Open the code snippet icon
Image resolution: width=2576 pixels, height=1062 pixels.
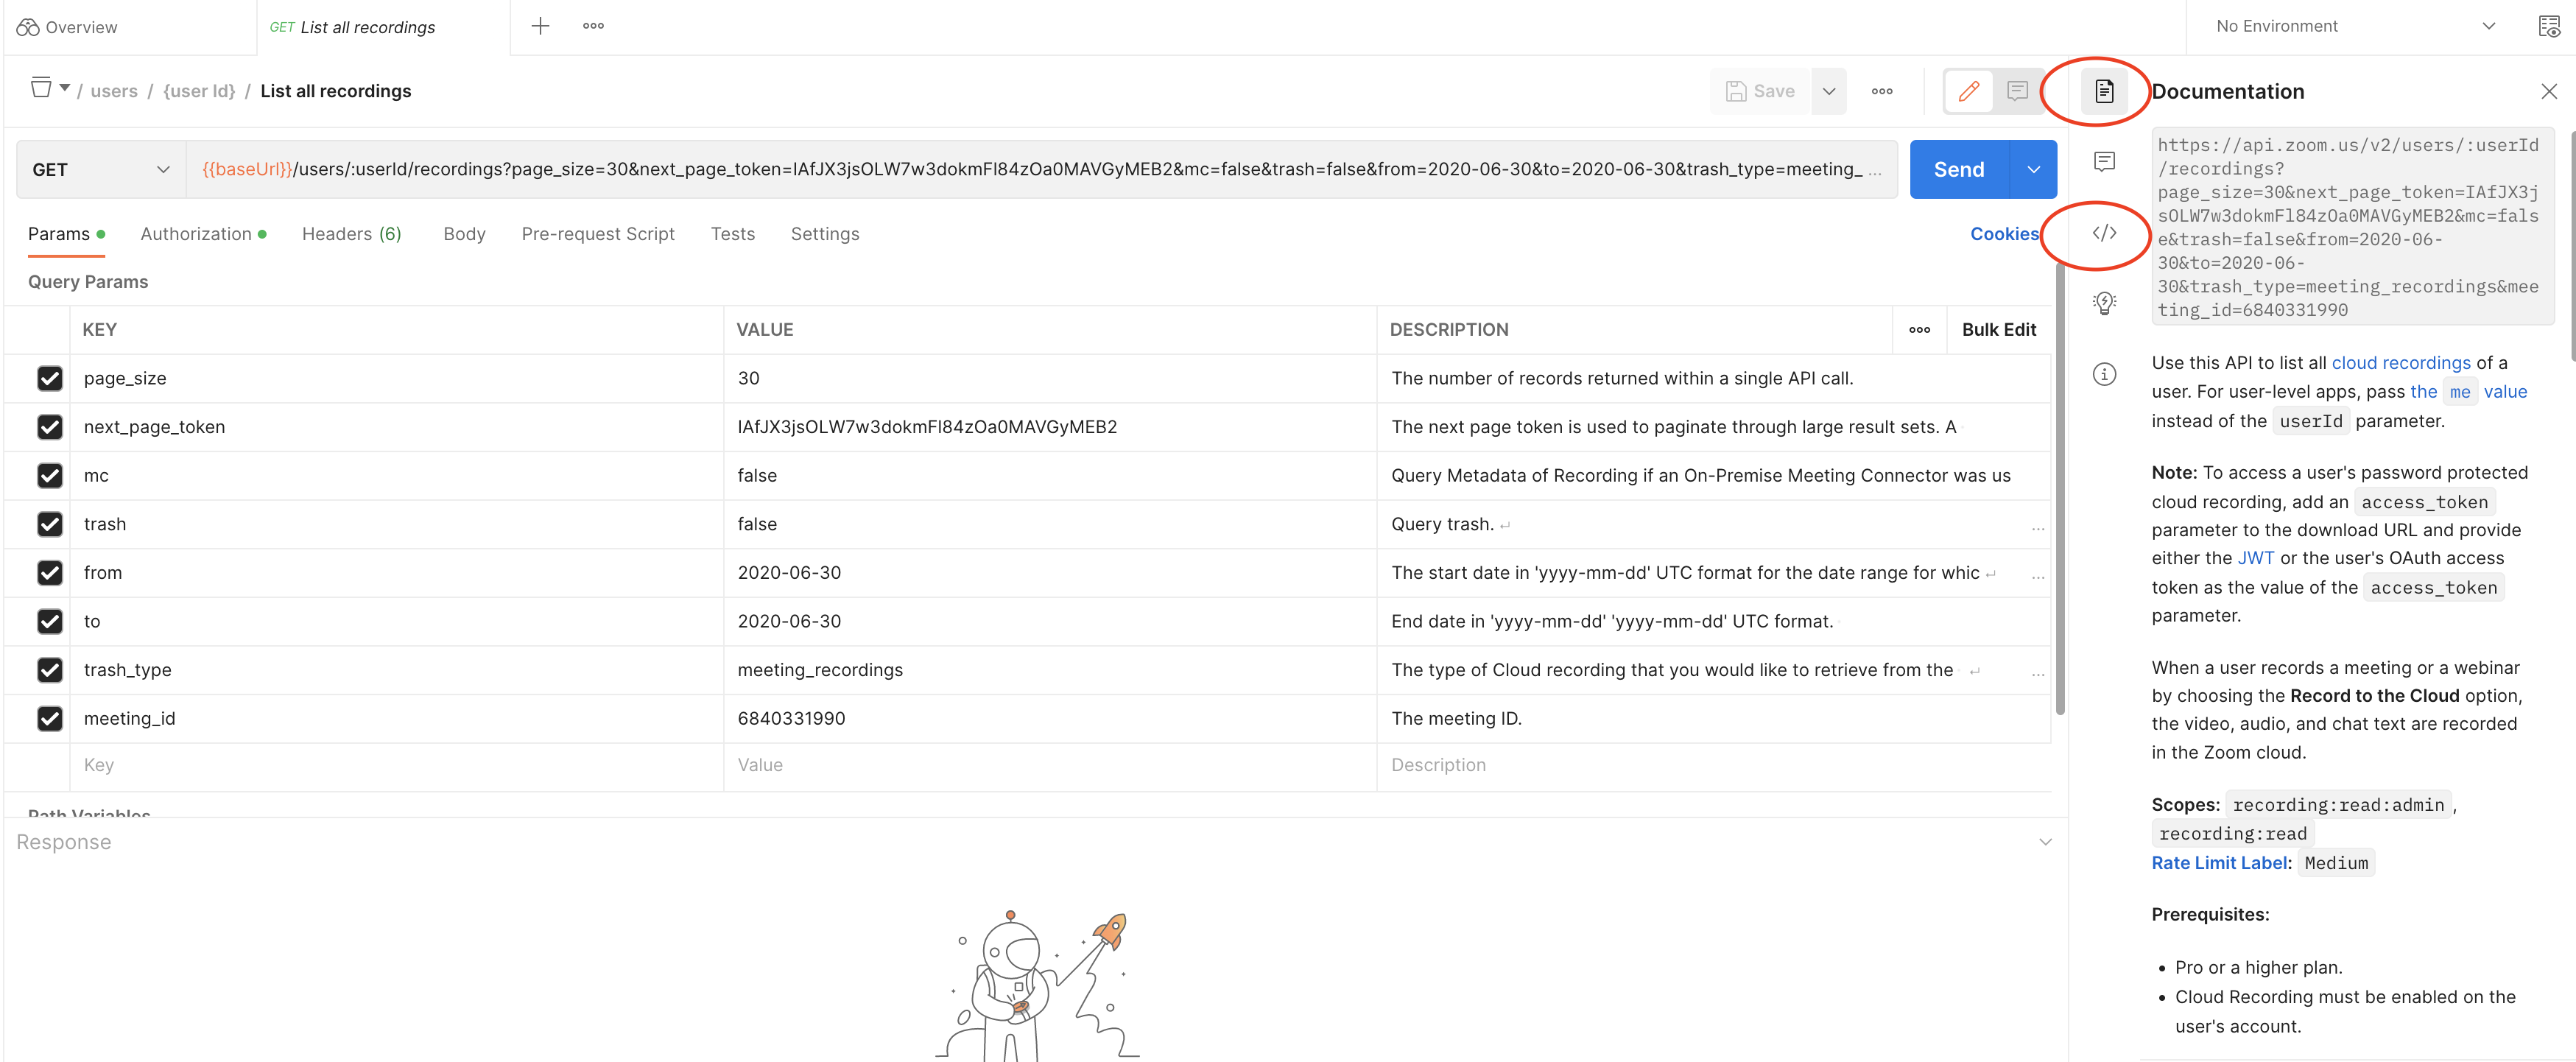coord(2104,233)
